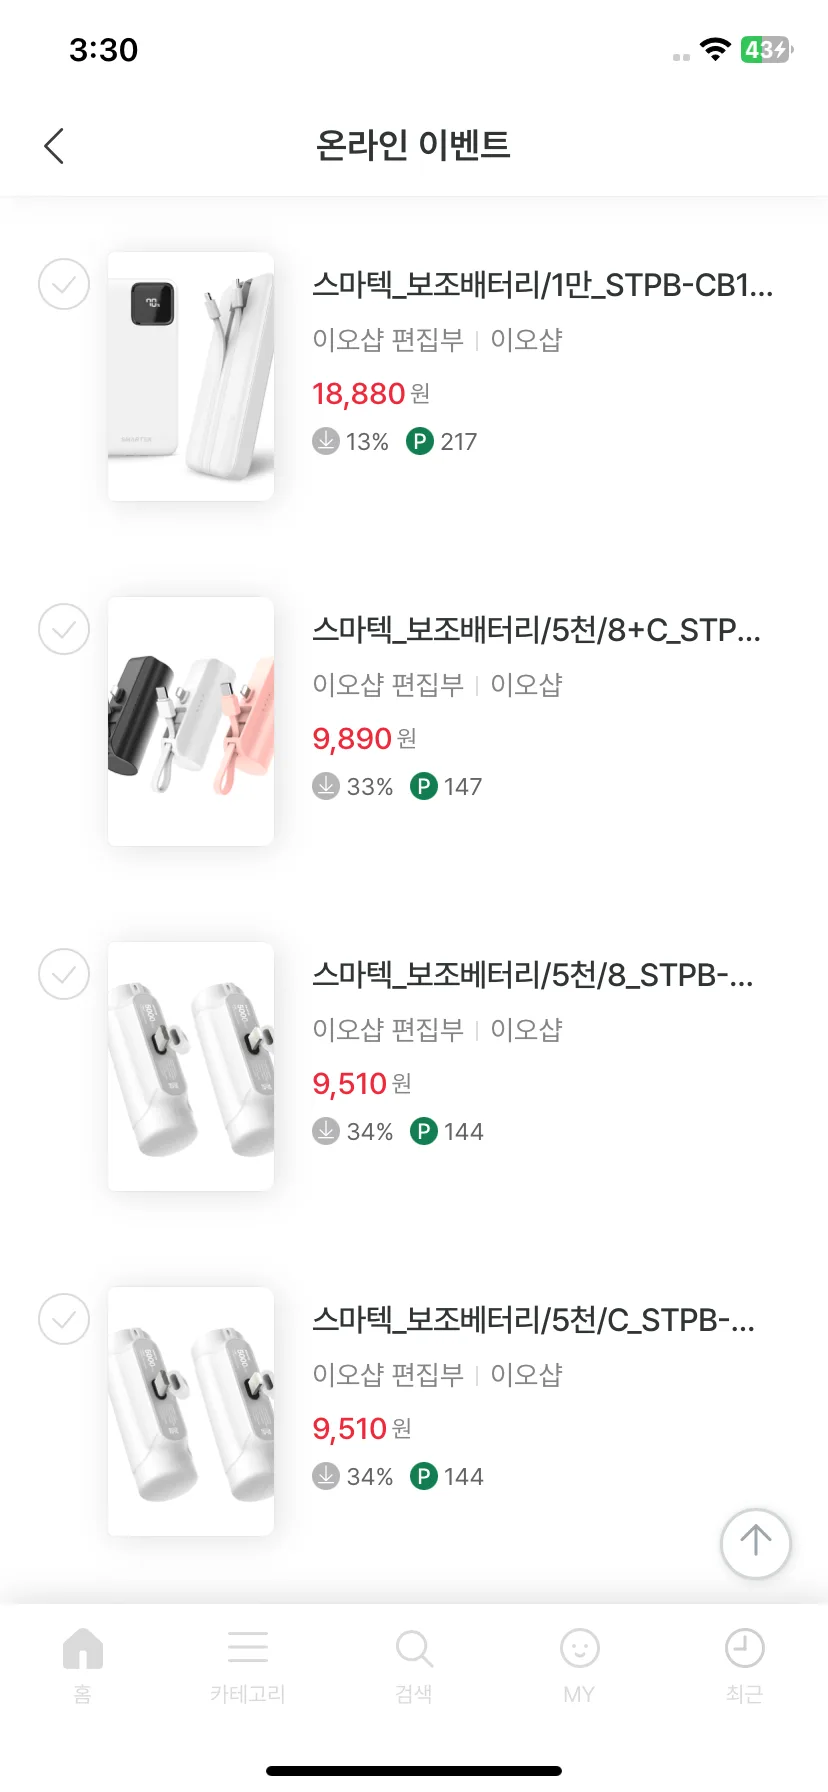
Task: Open white power bank with display thumbnail
Action: [x=191, y=377]
